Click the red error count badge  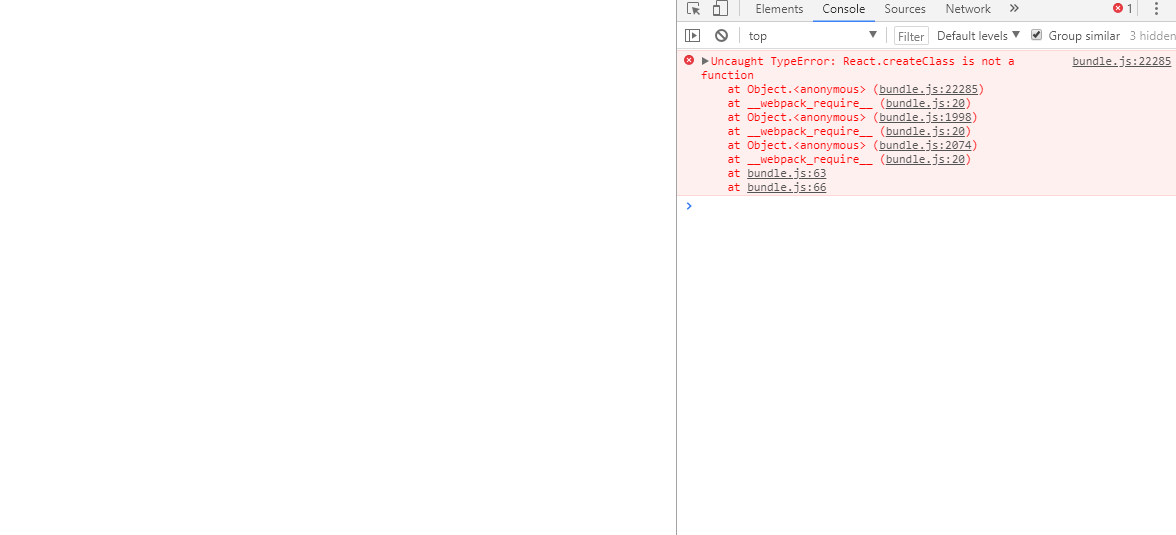1123,9
